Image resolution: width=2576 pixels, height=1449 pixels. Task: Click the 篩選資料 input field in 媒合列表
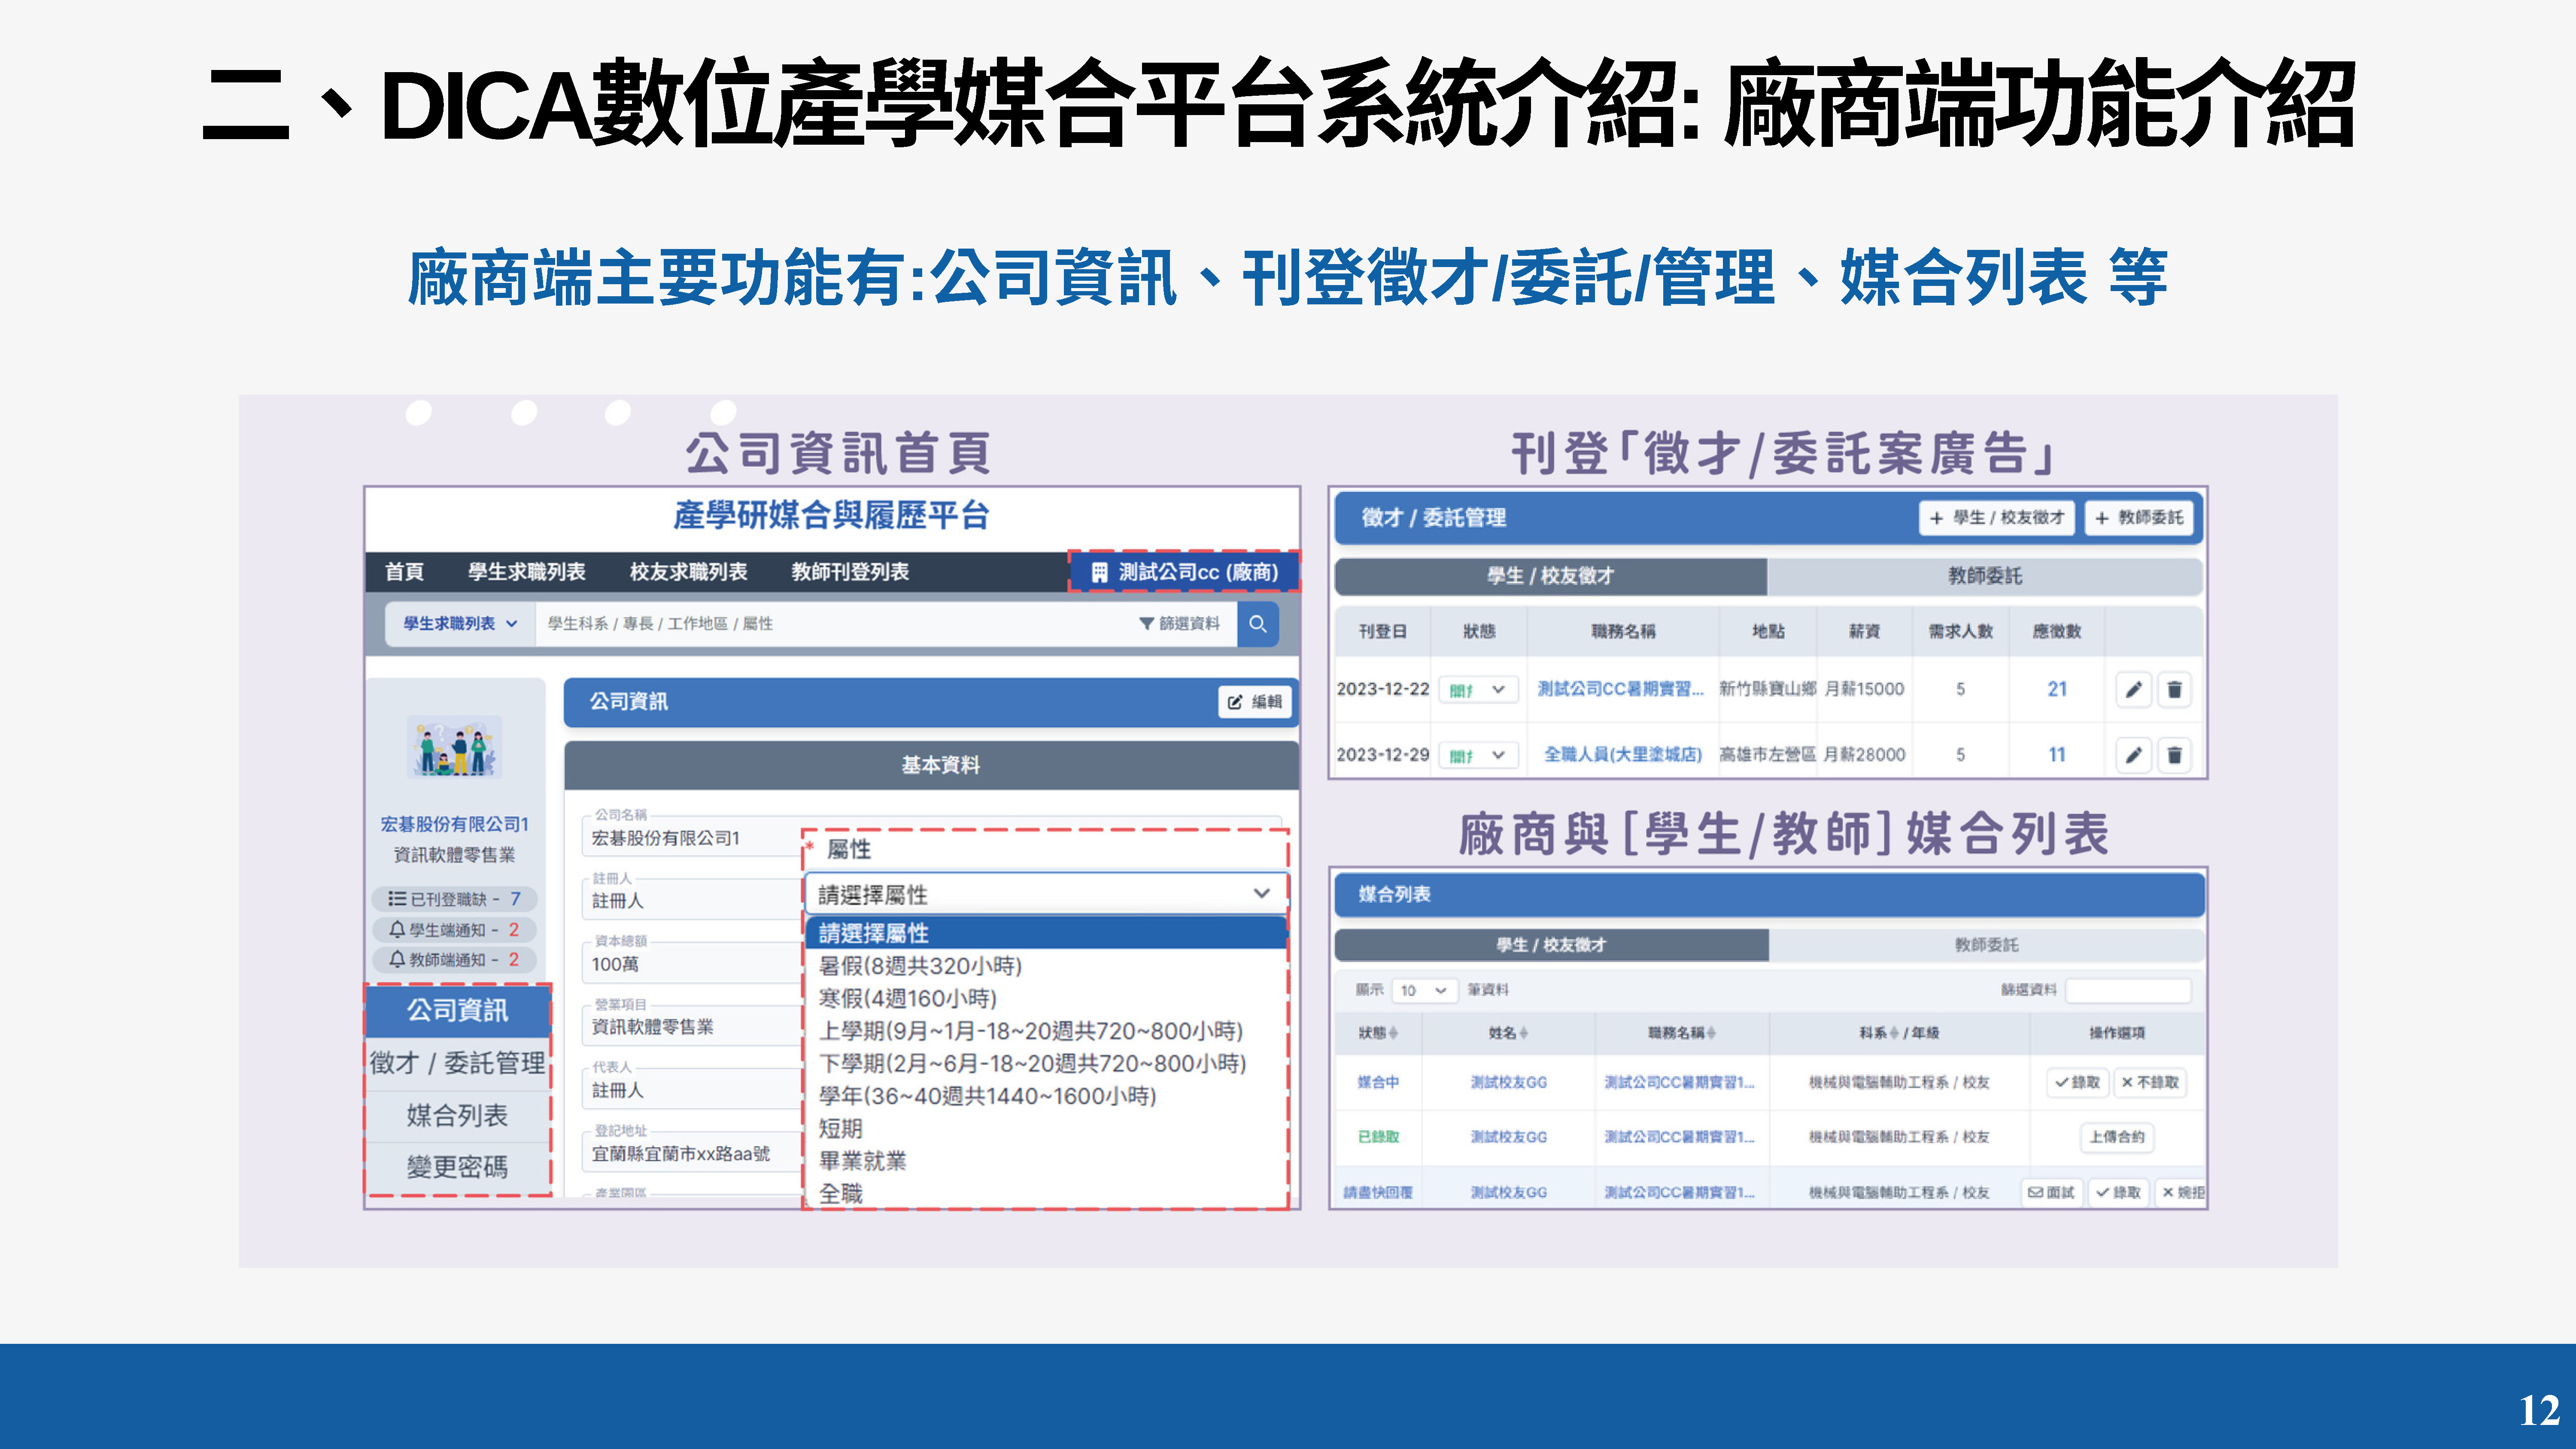pos(2130,990)
